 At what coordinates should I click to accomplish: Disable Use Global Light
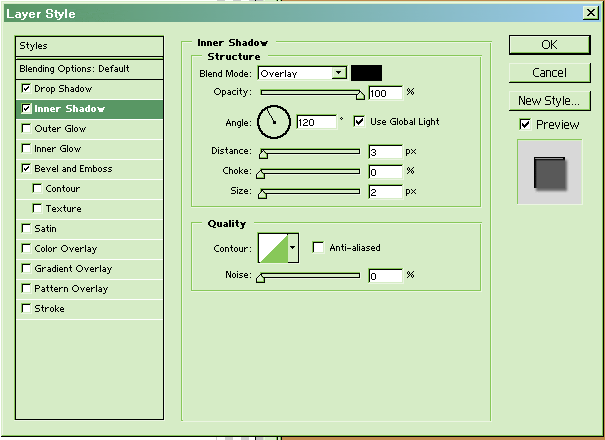pyautogui.click(x=359, y=122)
